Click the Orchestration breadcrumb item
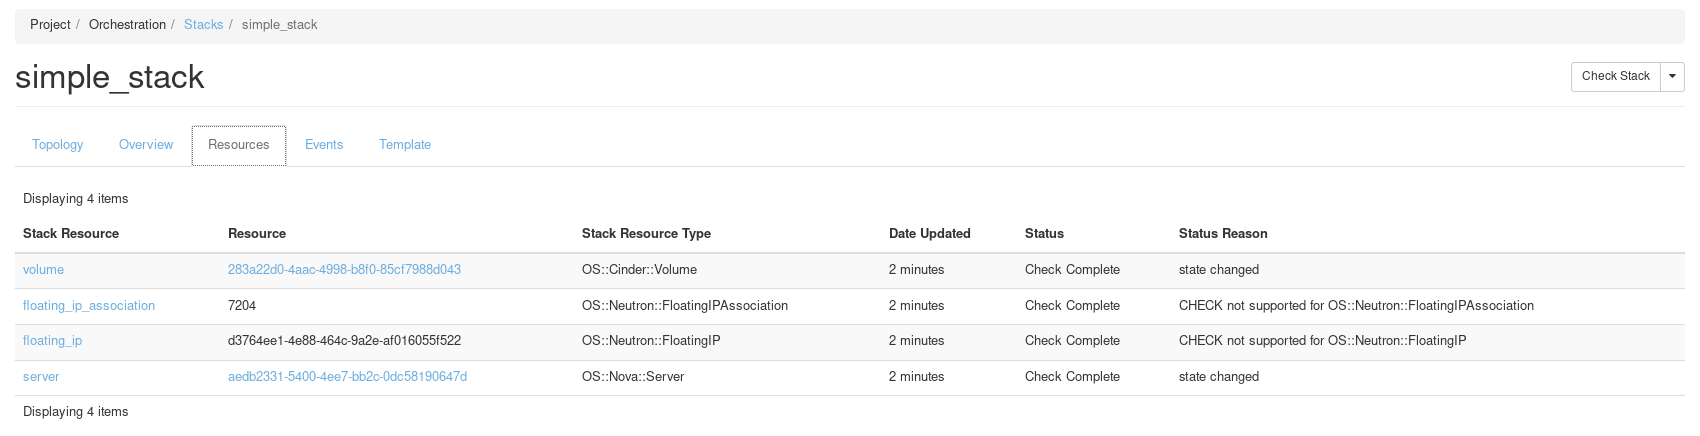This screenshot has height=436, width=1700. tap(127, 25)
